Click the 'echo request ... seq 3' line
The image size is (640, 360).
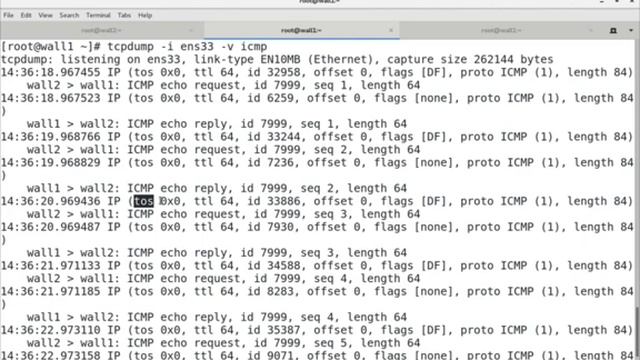point(223,214)
